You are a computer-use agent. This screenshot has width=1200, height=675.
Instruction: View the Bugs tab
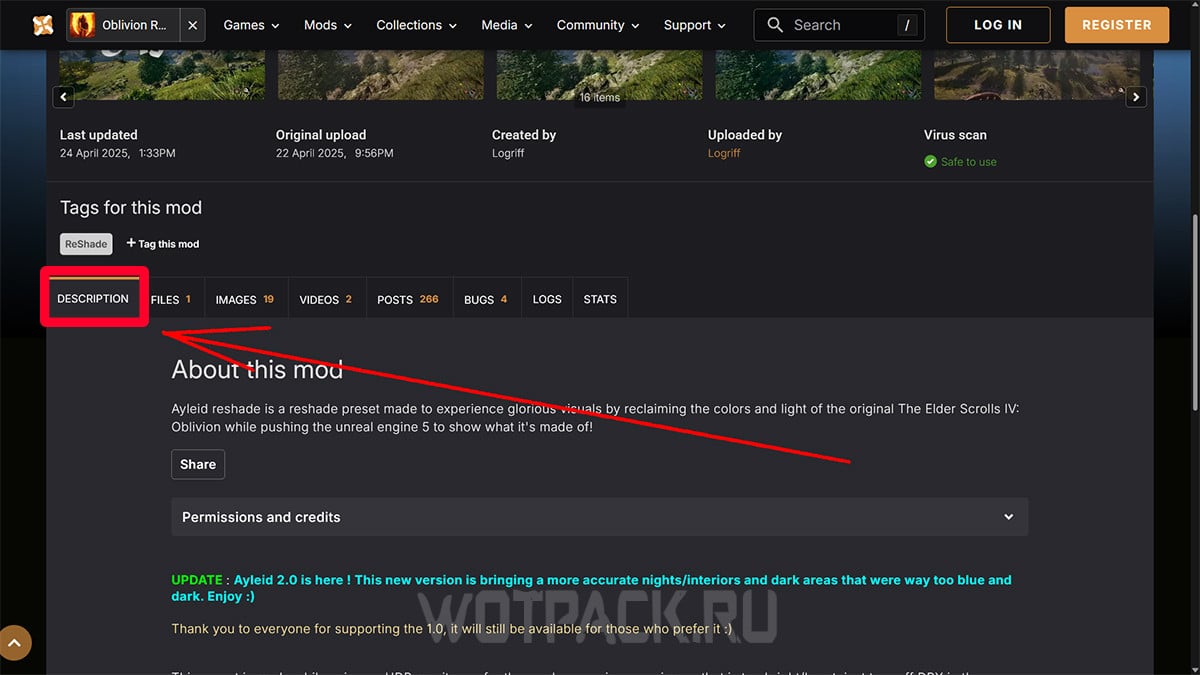point(486,299)
